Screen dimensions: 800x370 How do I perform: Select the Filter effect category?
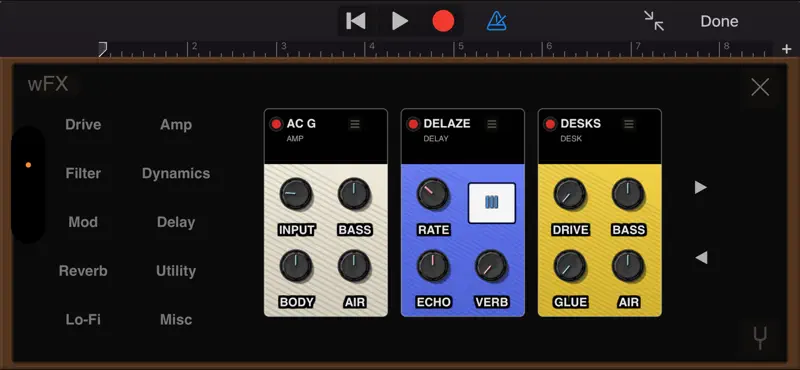pos(83,174)
